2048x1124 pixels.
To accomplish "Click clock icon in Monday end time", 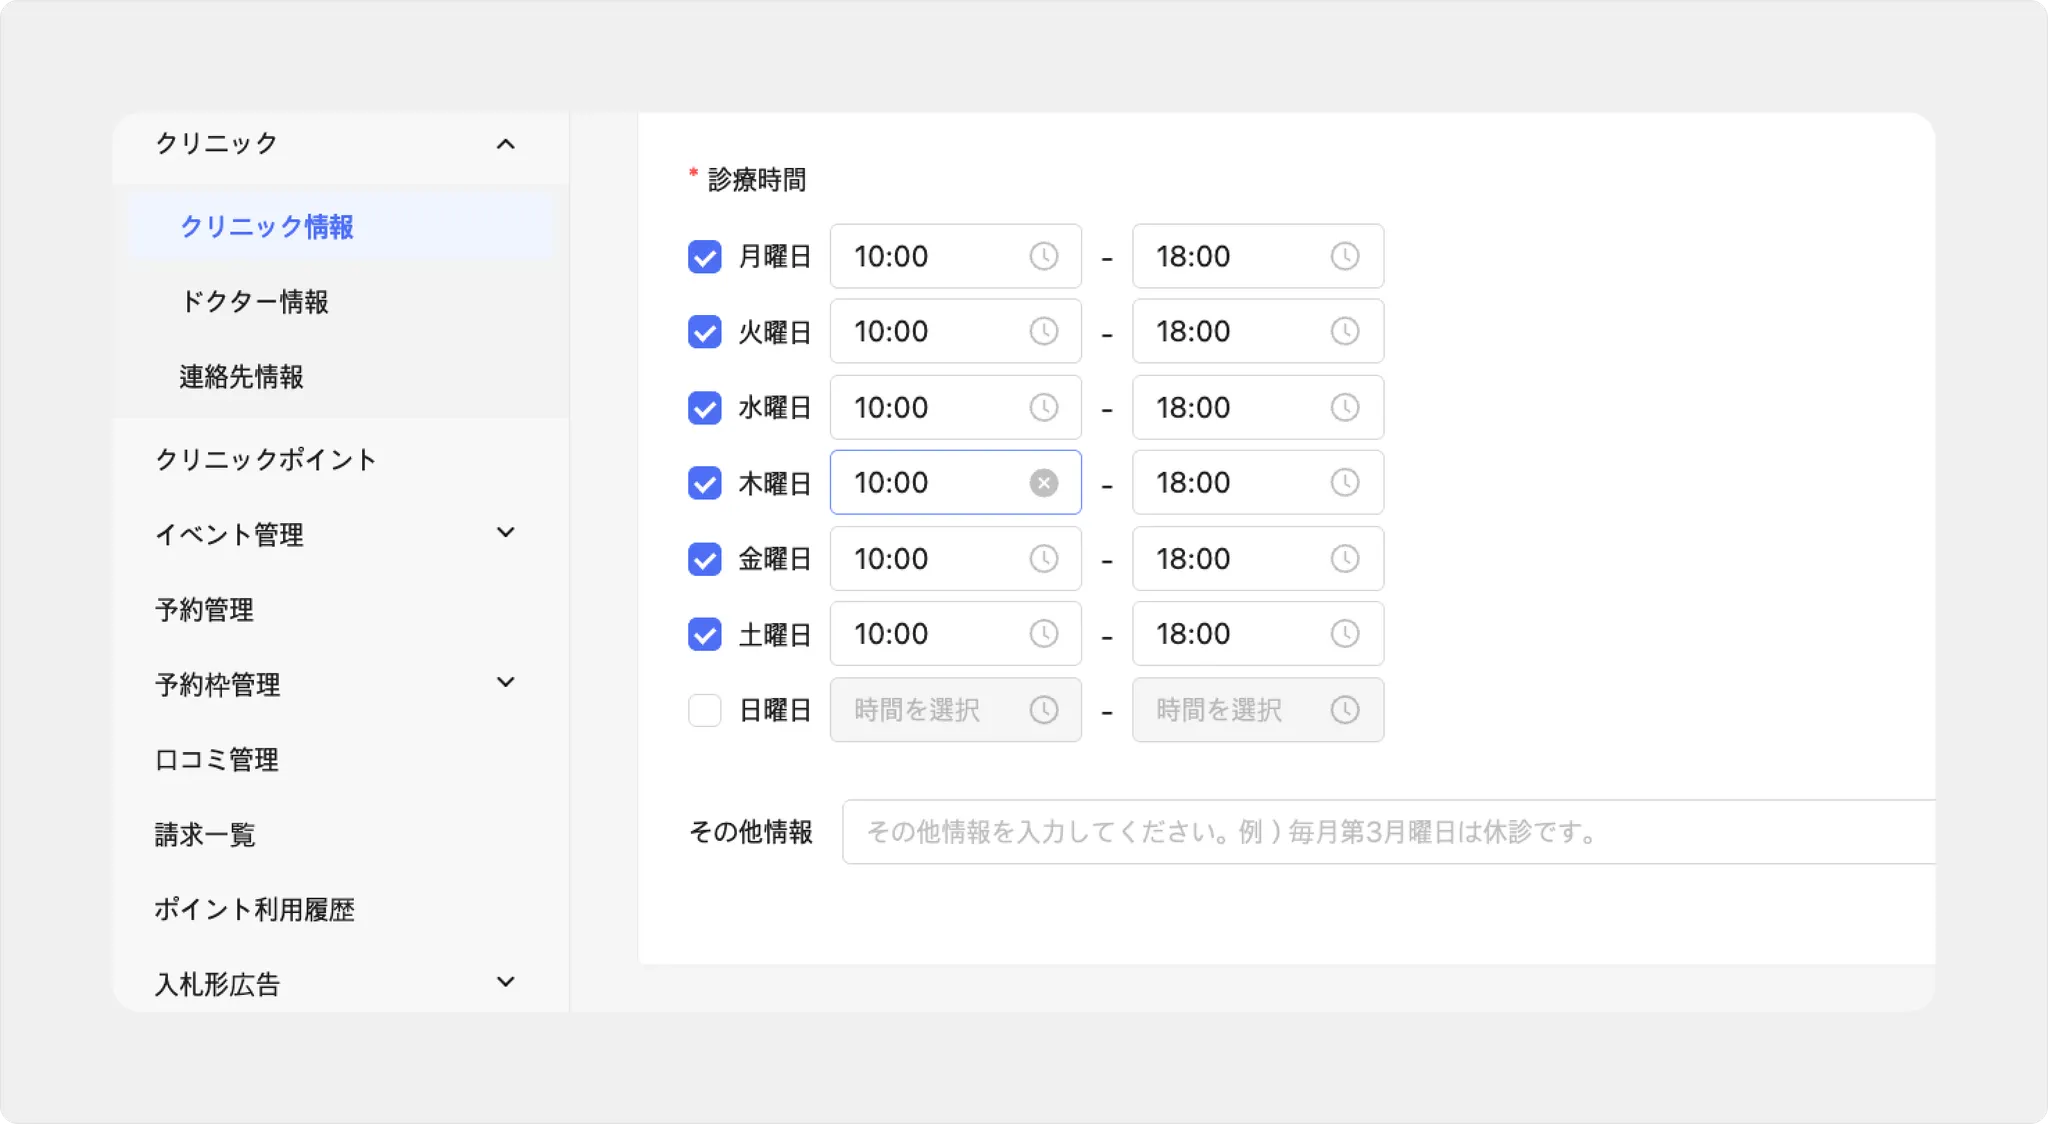I will (x=1345, y=256).
